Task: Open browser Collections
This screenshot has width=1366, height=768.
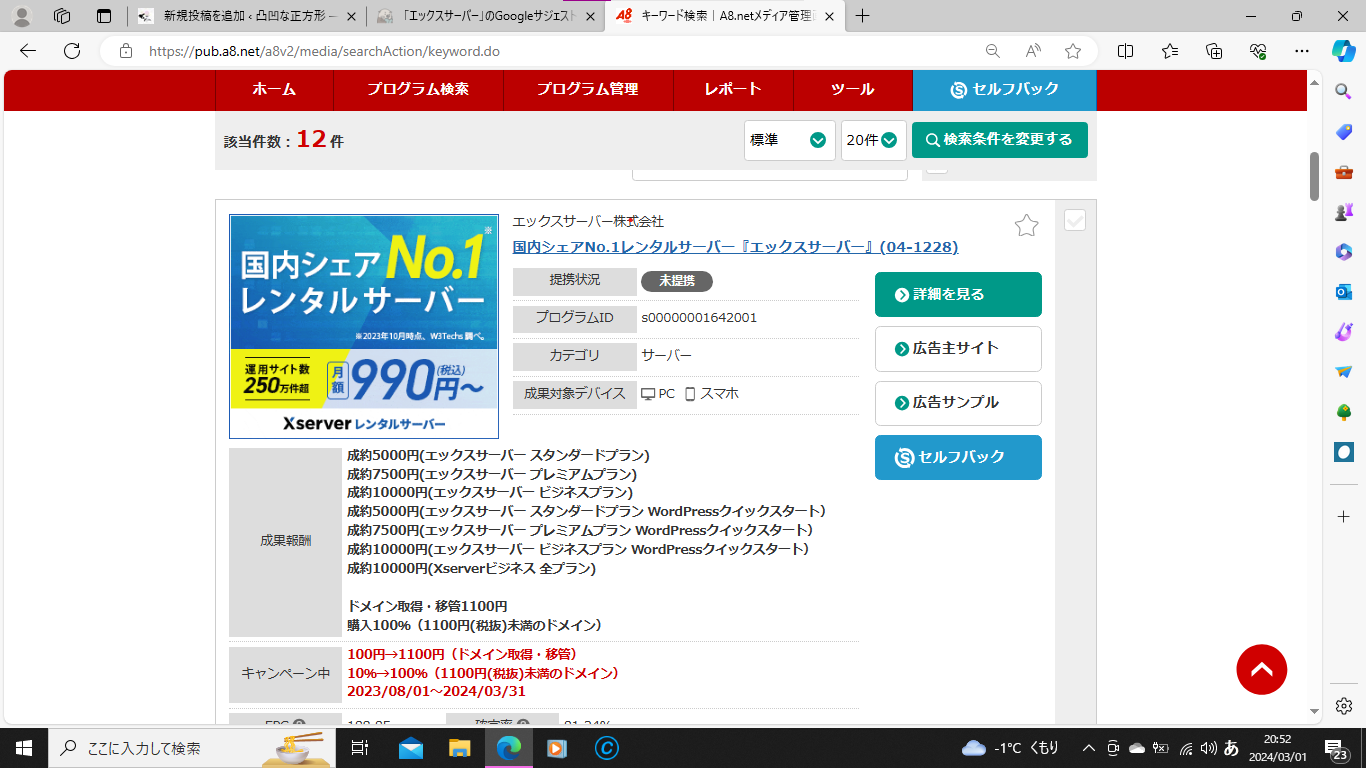Action: pos(1214,51)
